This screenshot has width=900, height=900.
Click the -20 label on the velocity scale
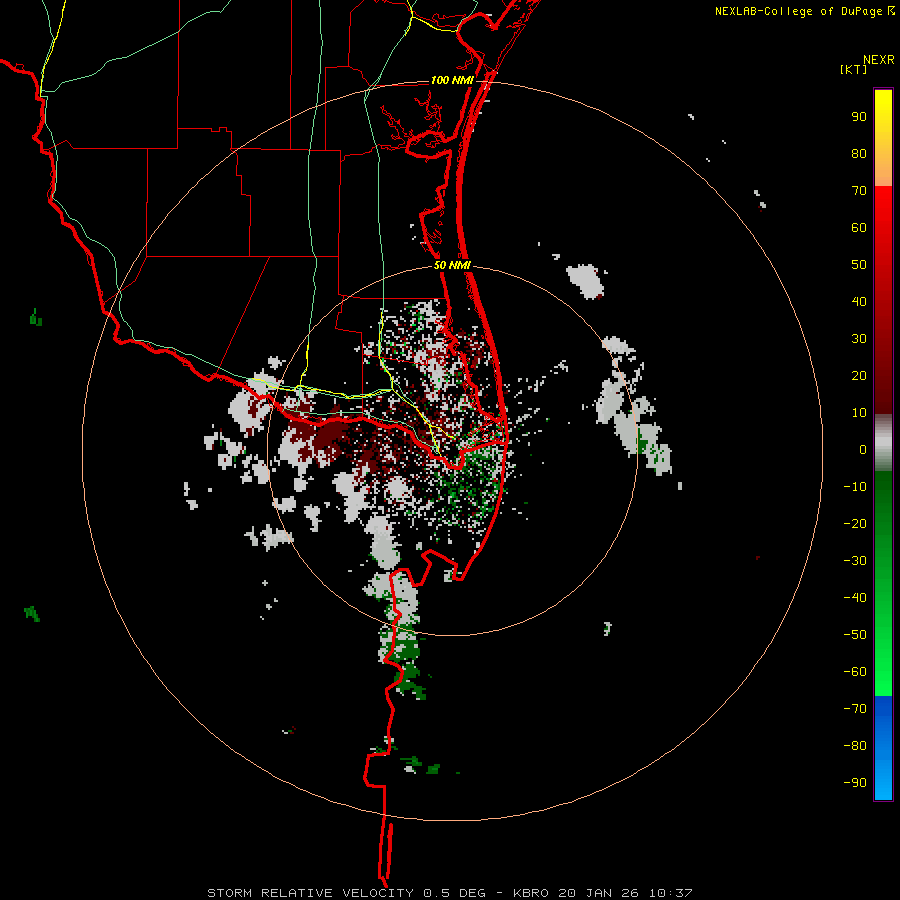855,524
